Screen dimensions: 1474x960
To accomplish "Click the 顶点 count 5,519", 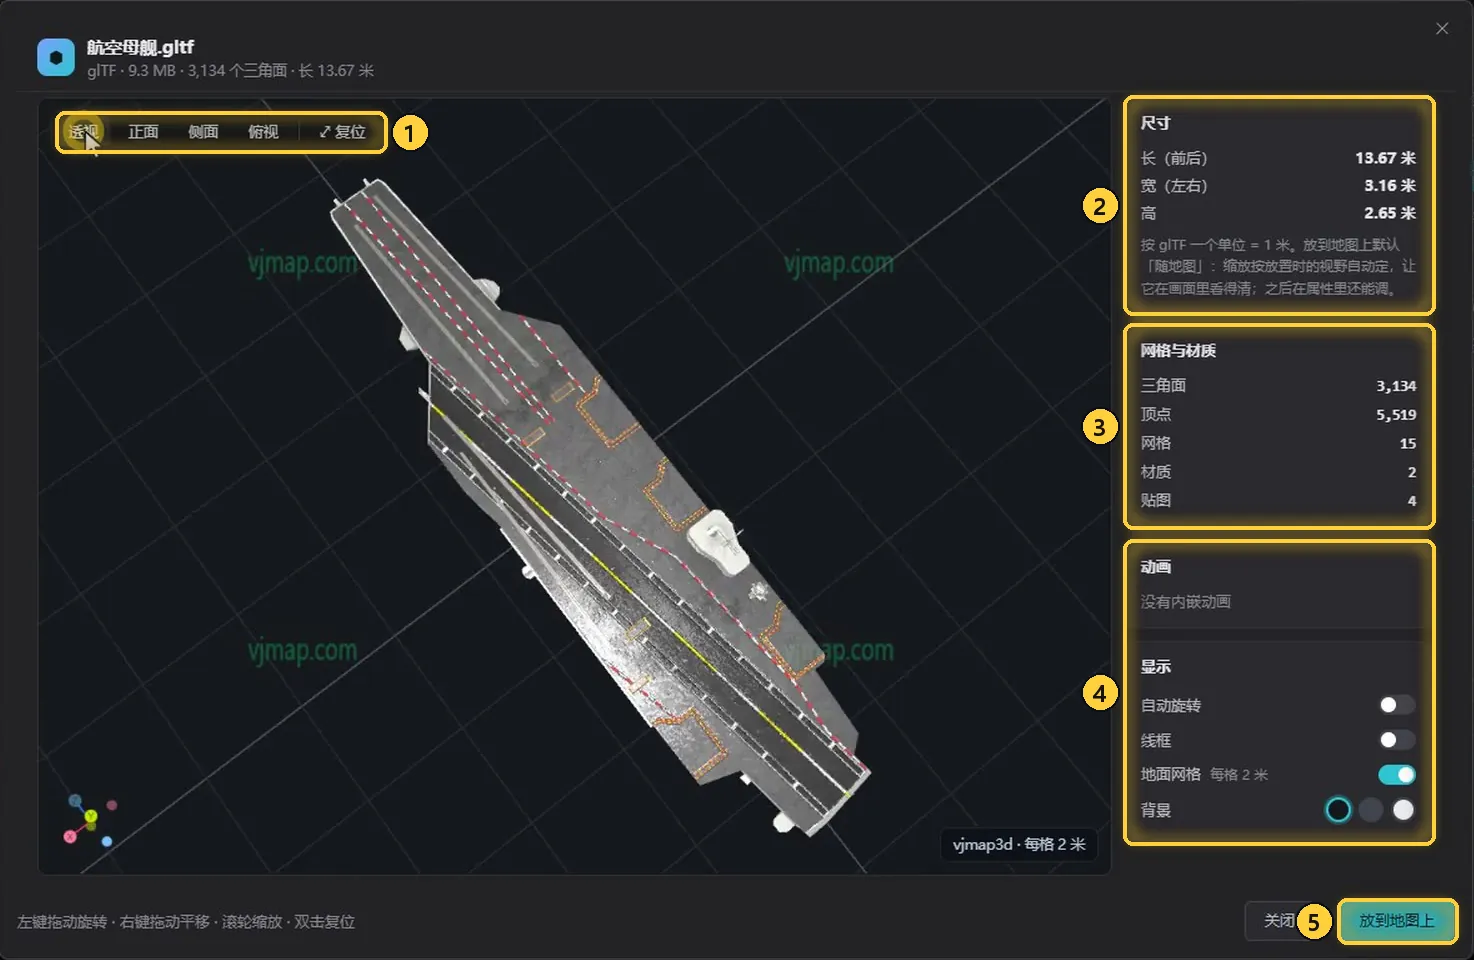I will (1396, 415).
